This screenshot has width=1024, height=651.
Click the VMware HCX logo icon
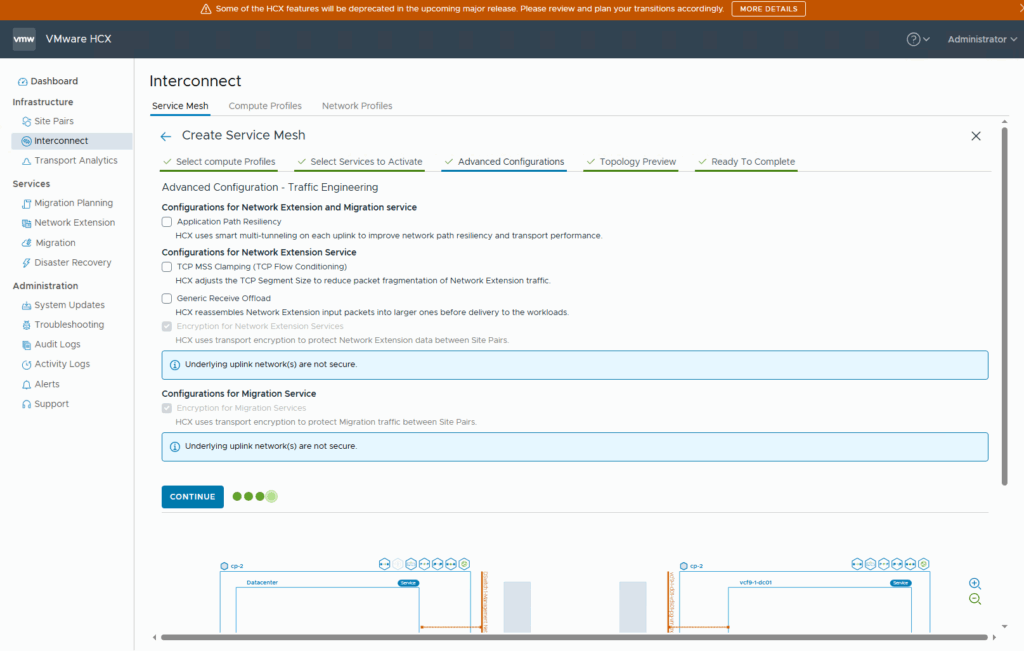[24, 39]
